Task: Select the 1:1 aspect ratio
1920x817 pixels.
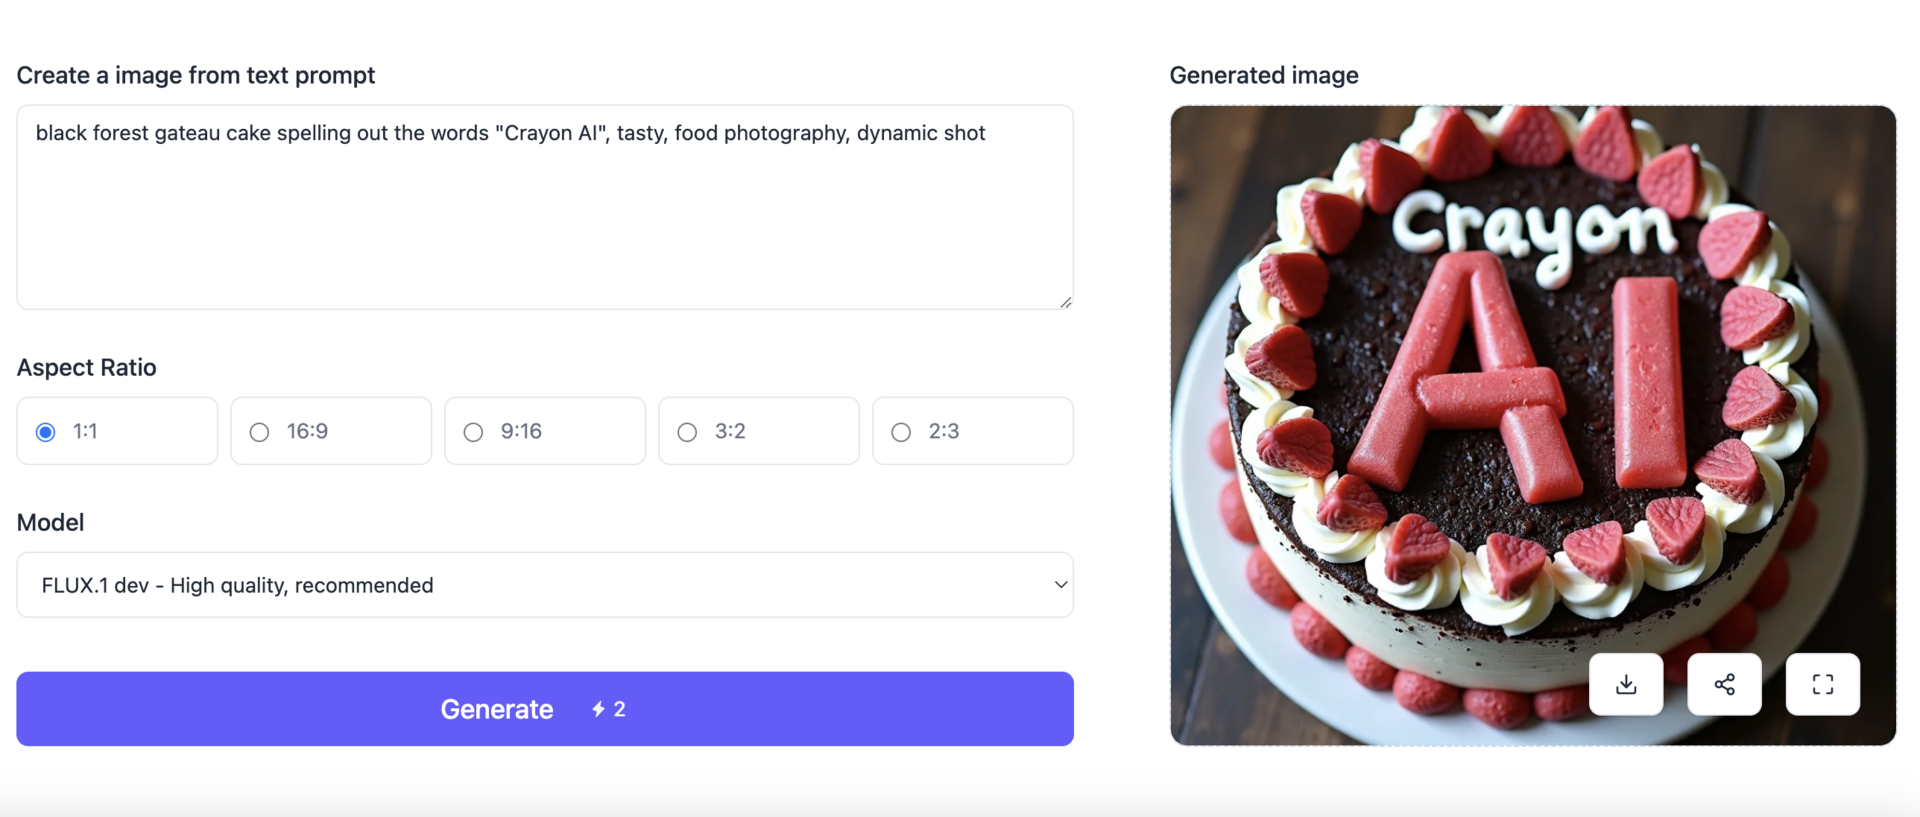Action: tap(46, 432)
